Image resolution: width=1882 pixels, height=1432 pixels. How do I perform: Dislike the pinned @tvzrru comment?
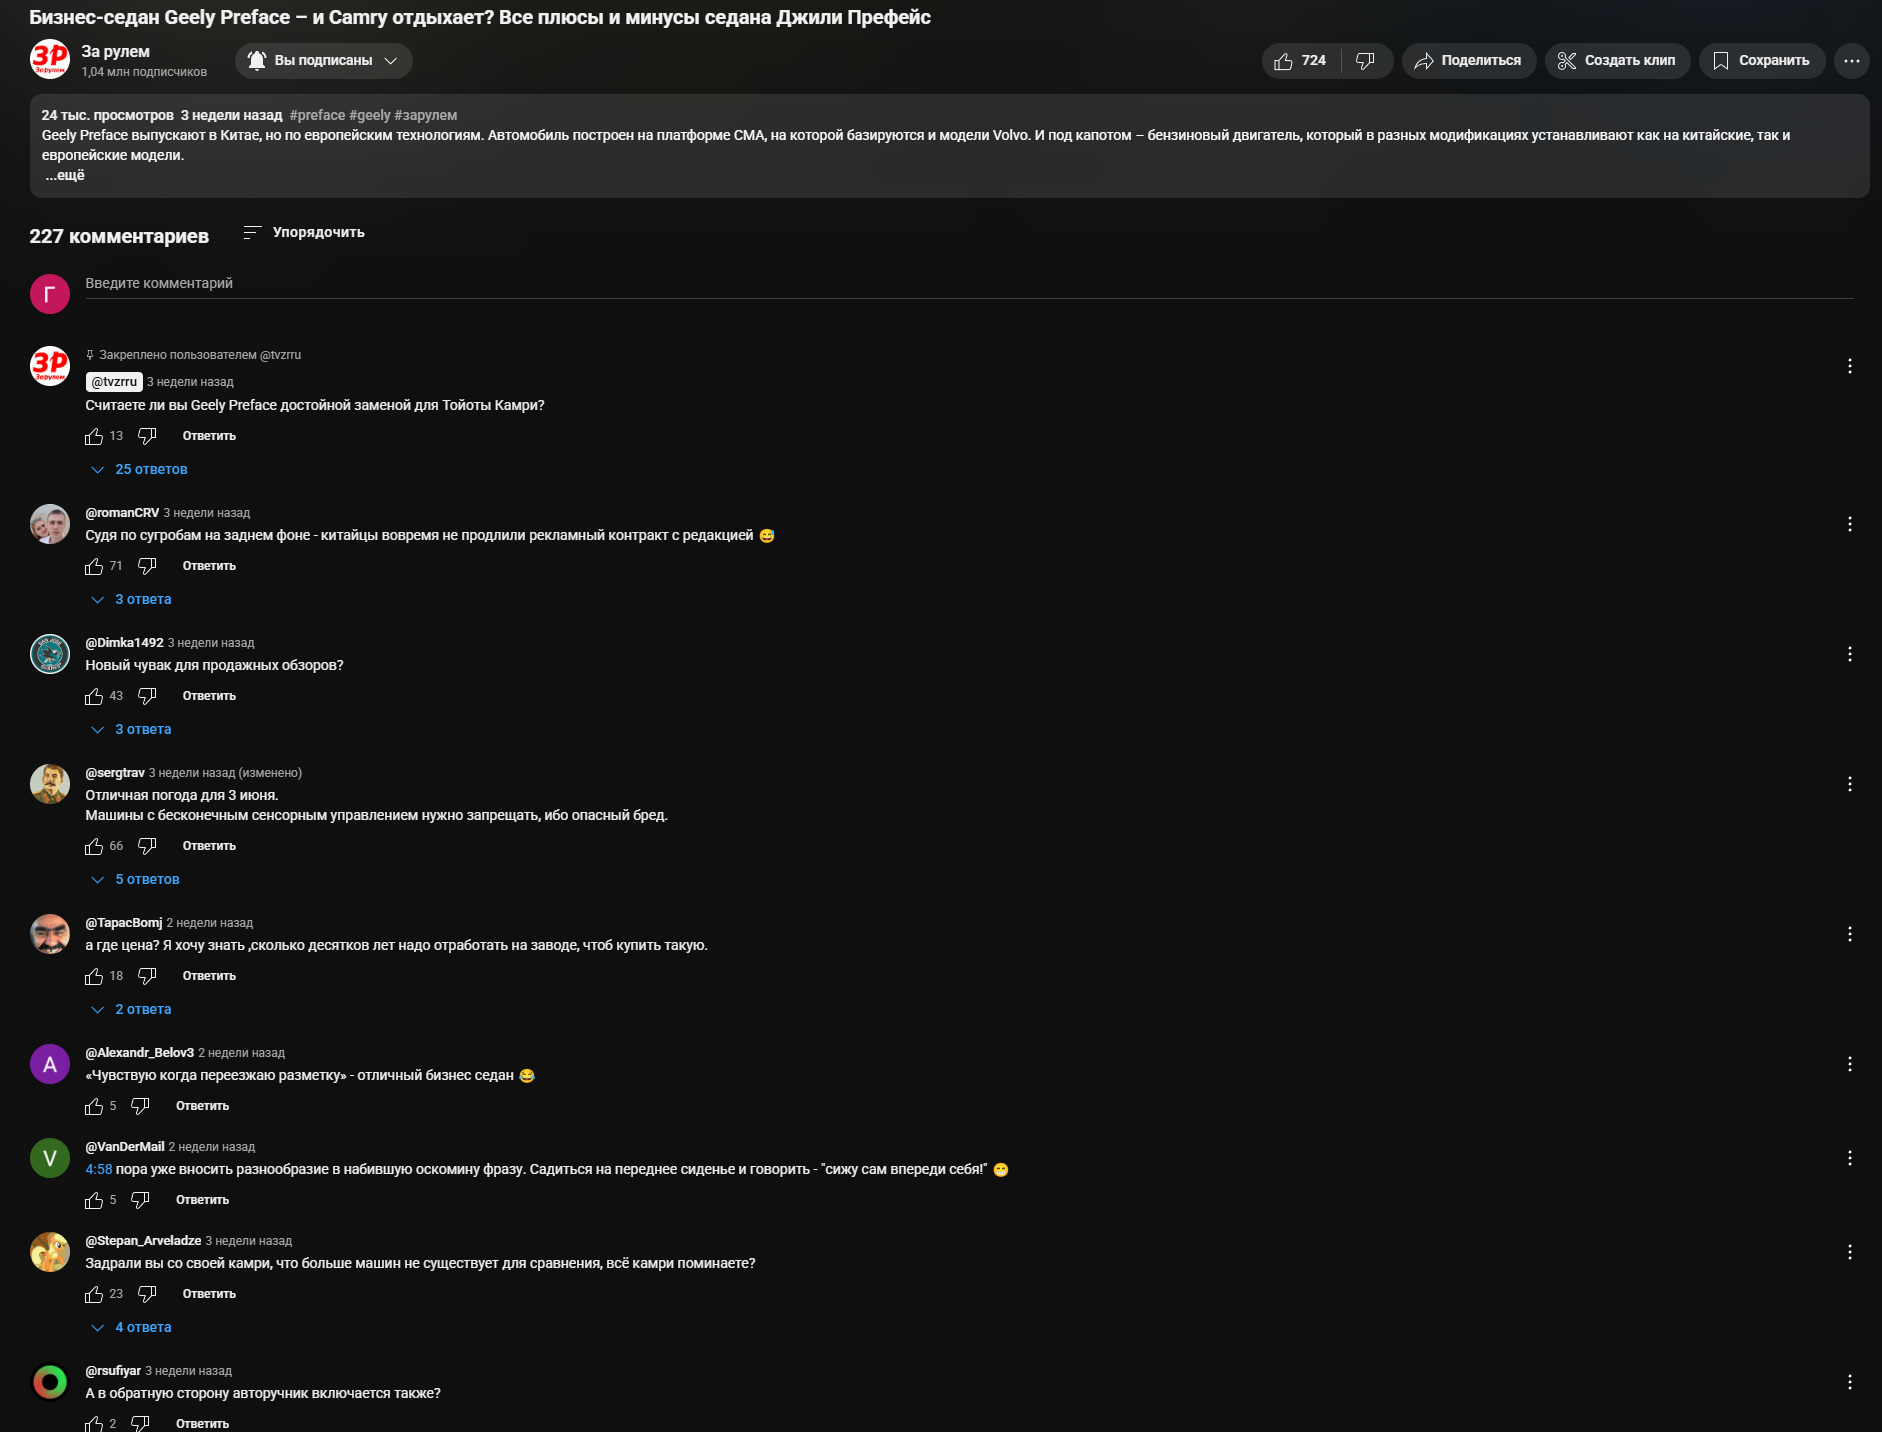tap(147, 436)
